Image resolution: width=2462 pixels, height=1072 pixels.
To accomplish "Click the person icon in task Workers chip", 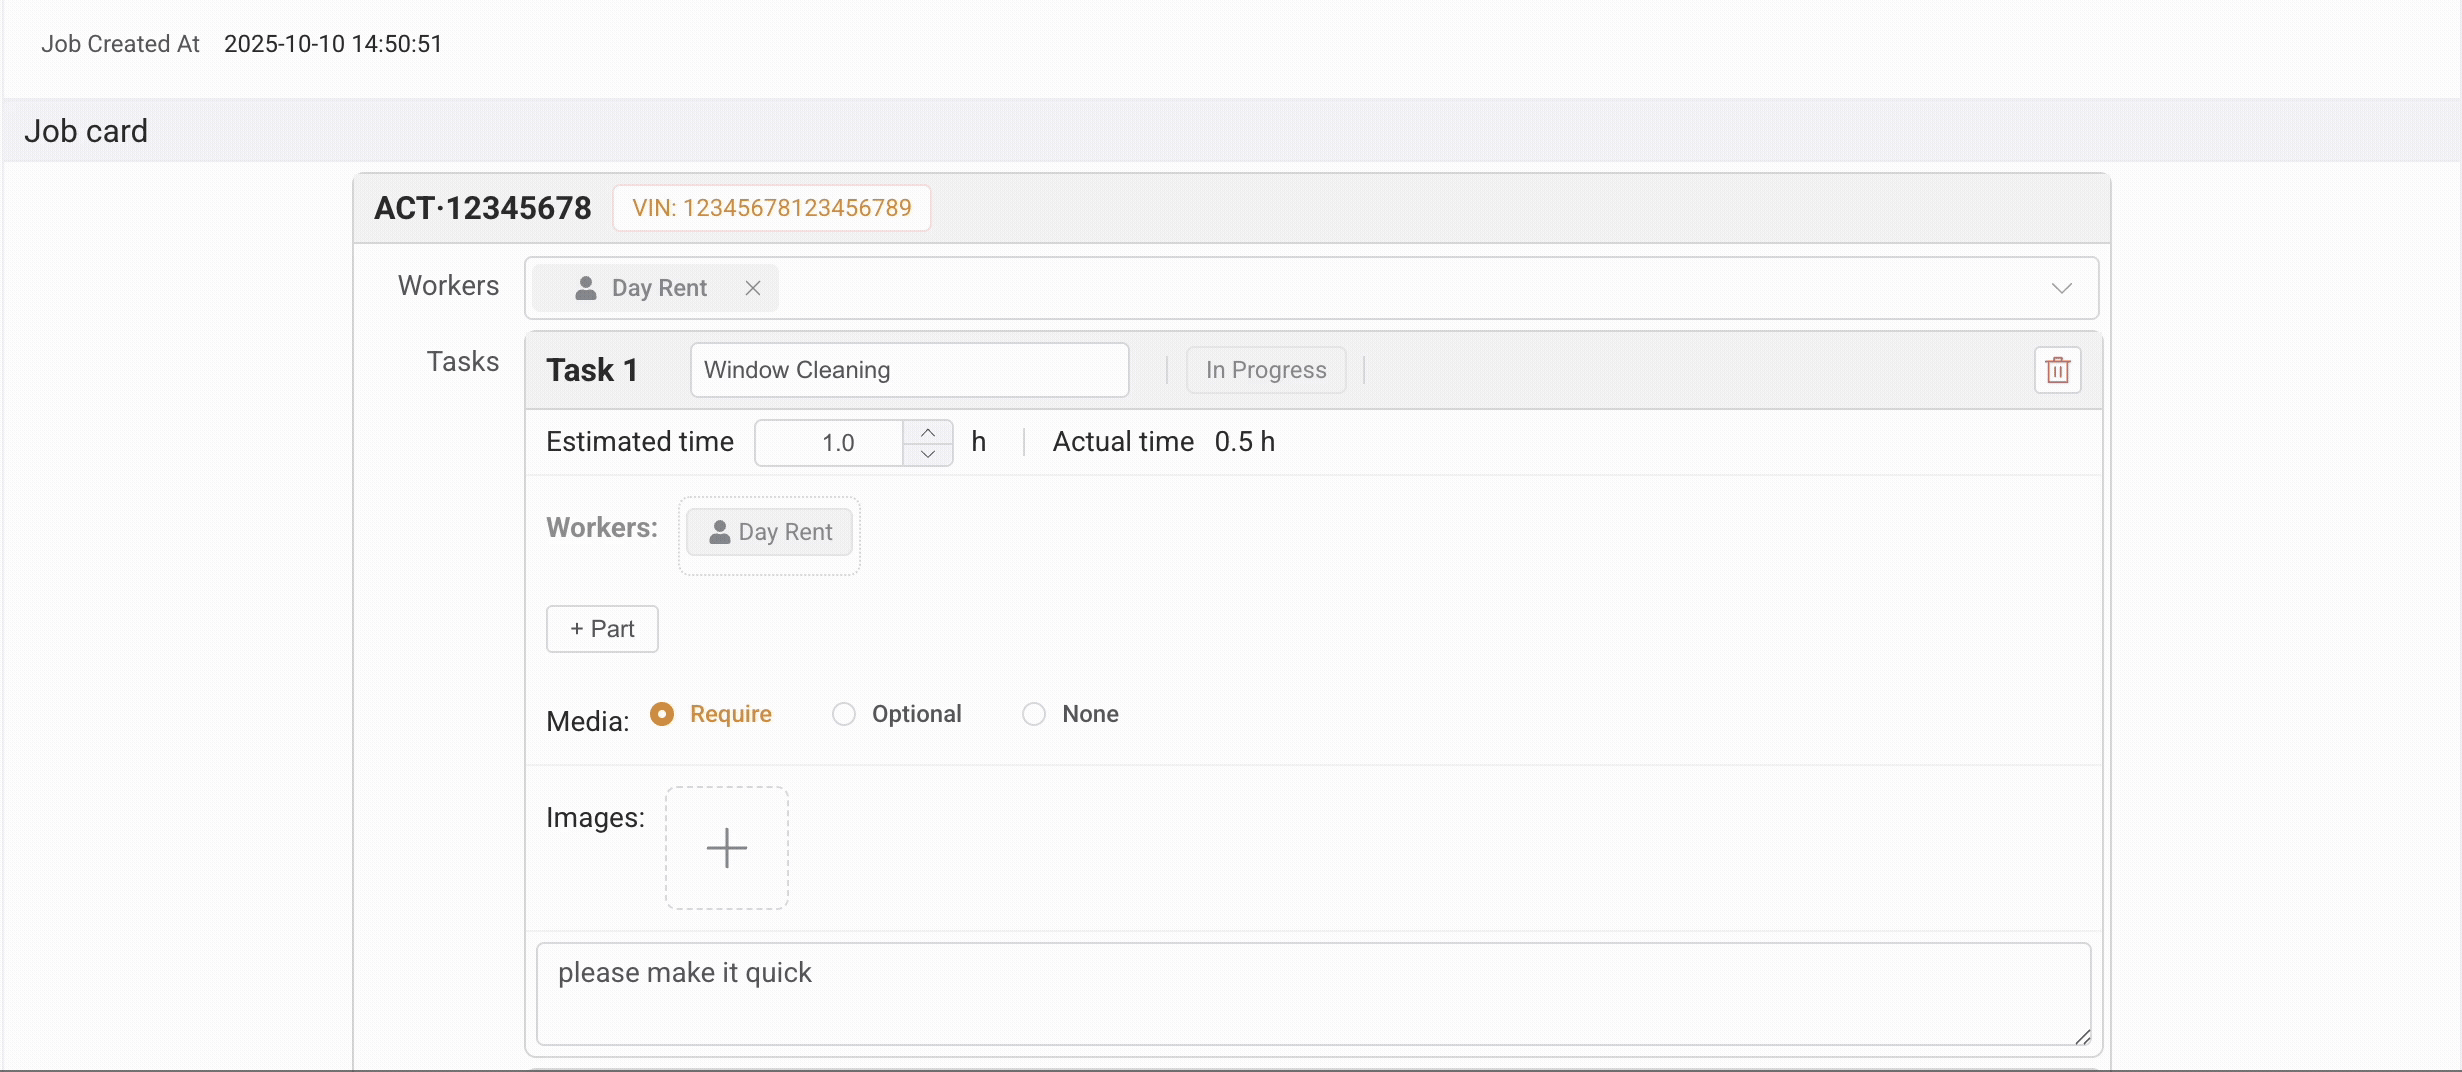I will click(x=719, y=532).
